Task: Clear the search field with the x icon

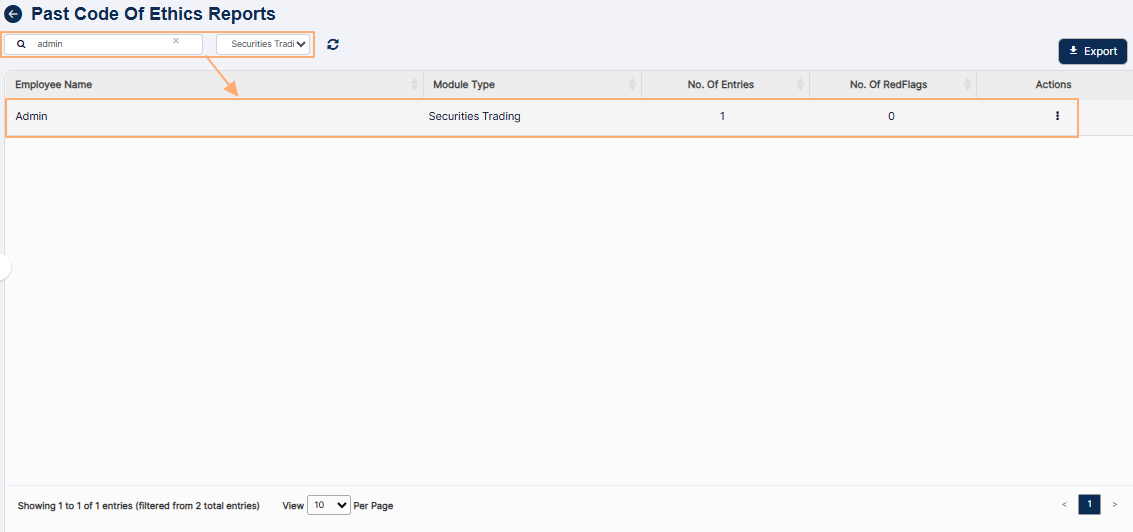Action: (176, 42)
